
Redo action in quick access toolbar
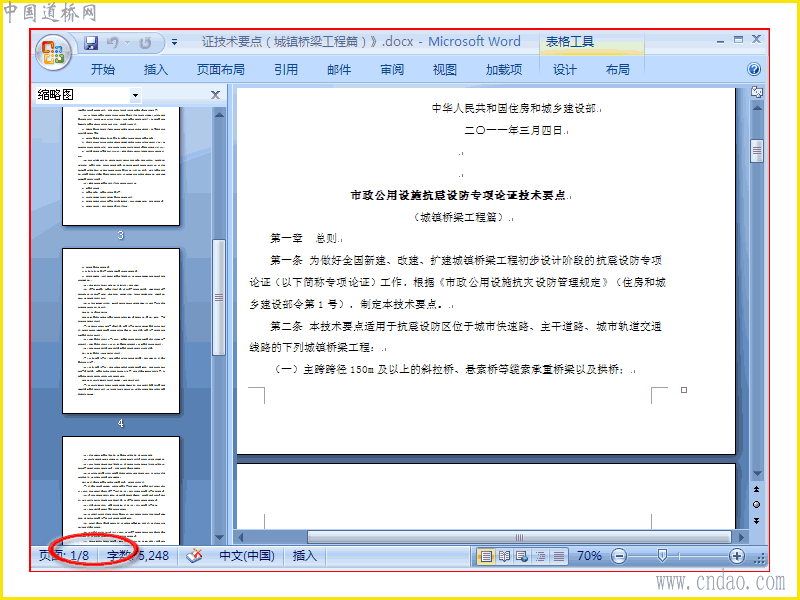146,43
